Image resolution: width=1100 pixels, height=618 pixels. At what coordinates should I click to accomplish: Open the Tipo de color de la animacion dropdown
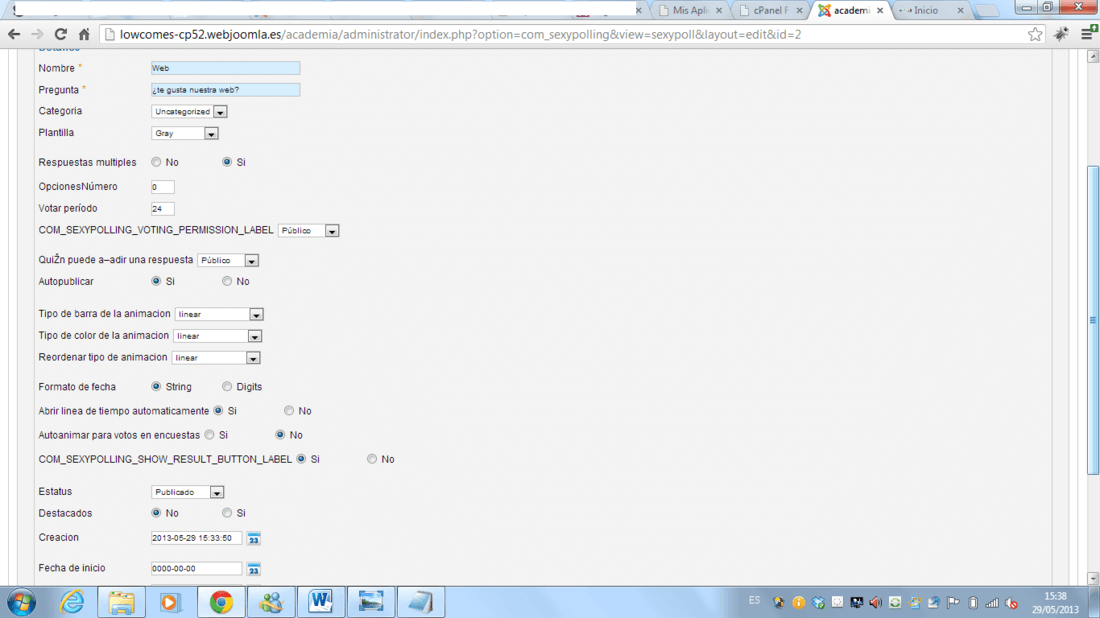pyautogui.click(x=217, y=336)
